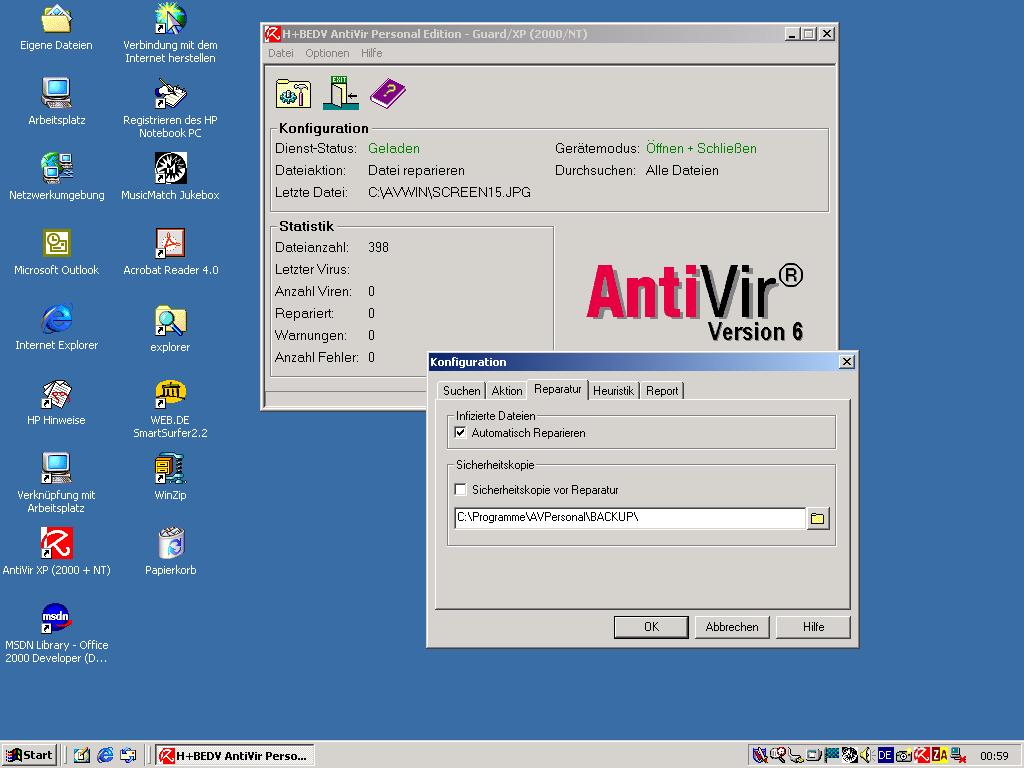The image size is (1024, 768).
Task: Open the AntiVir configuration toolbar icon
Action: 293,93
